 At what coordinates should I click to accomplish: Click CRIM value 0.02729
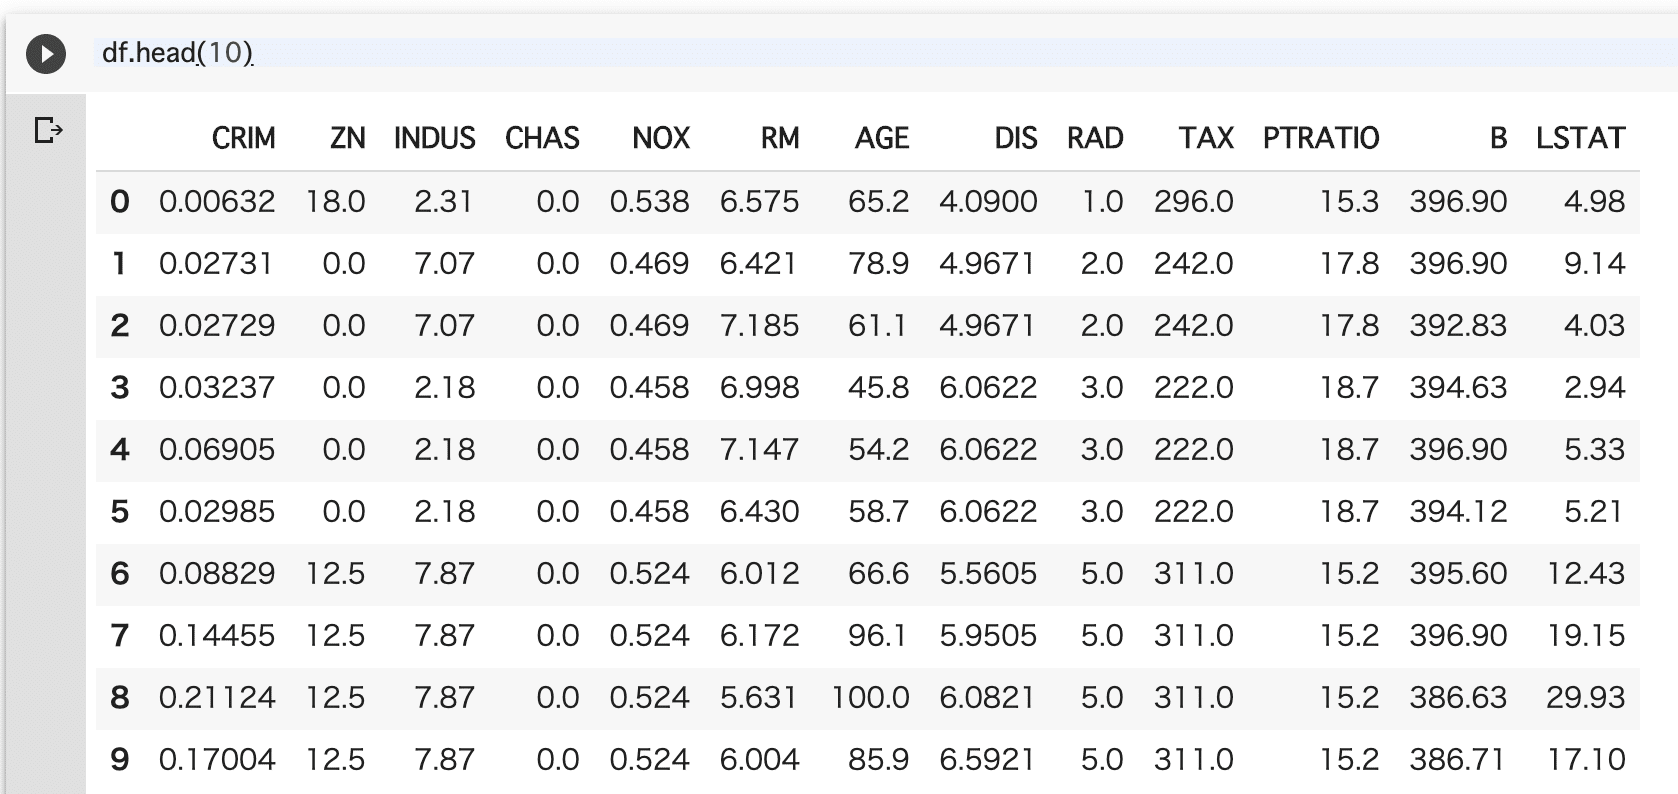pos(217,326)
